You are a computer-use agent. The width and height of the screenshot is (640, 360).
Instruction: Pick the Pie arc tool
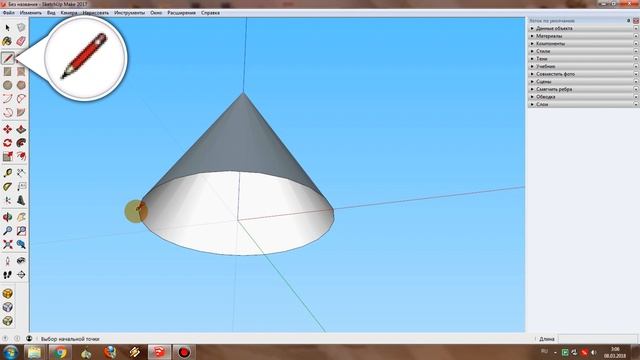coord(21,112)
